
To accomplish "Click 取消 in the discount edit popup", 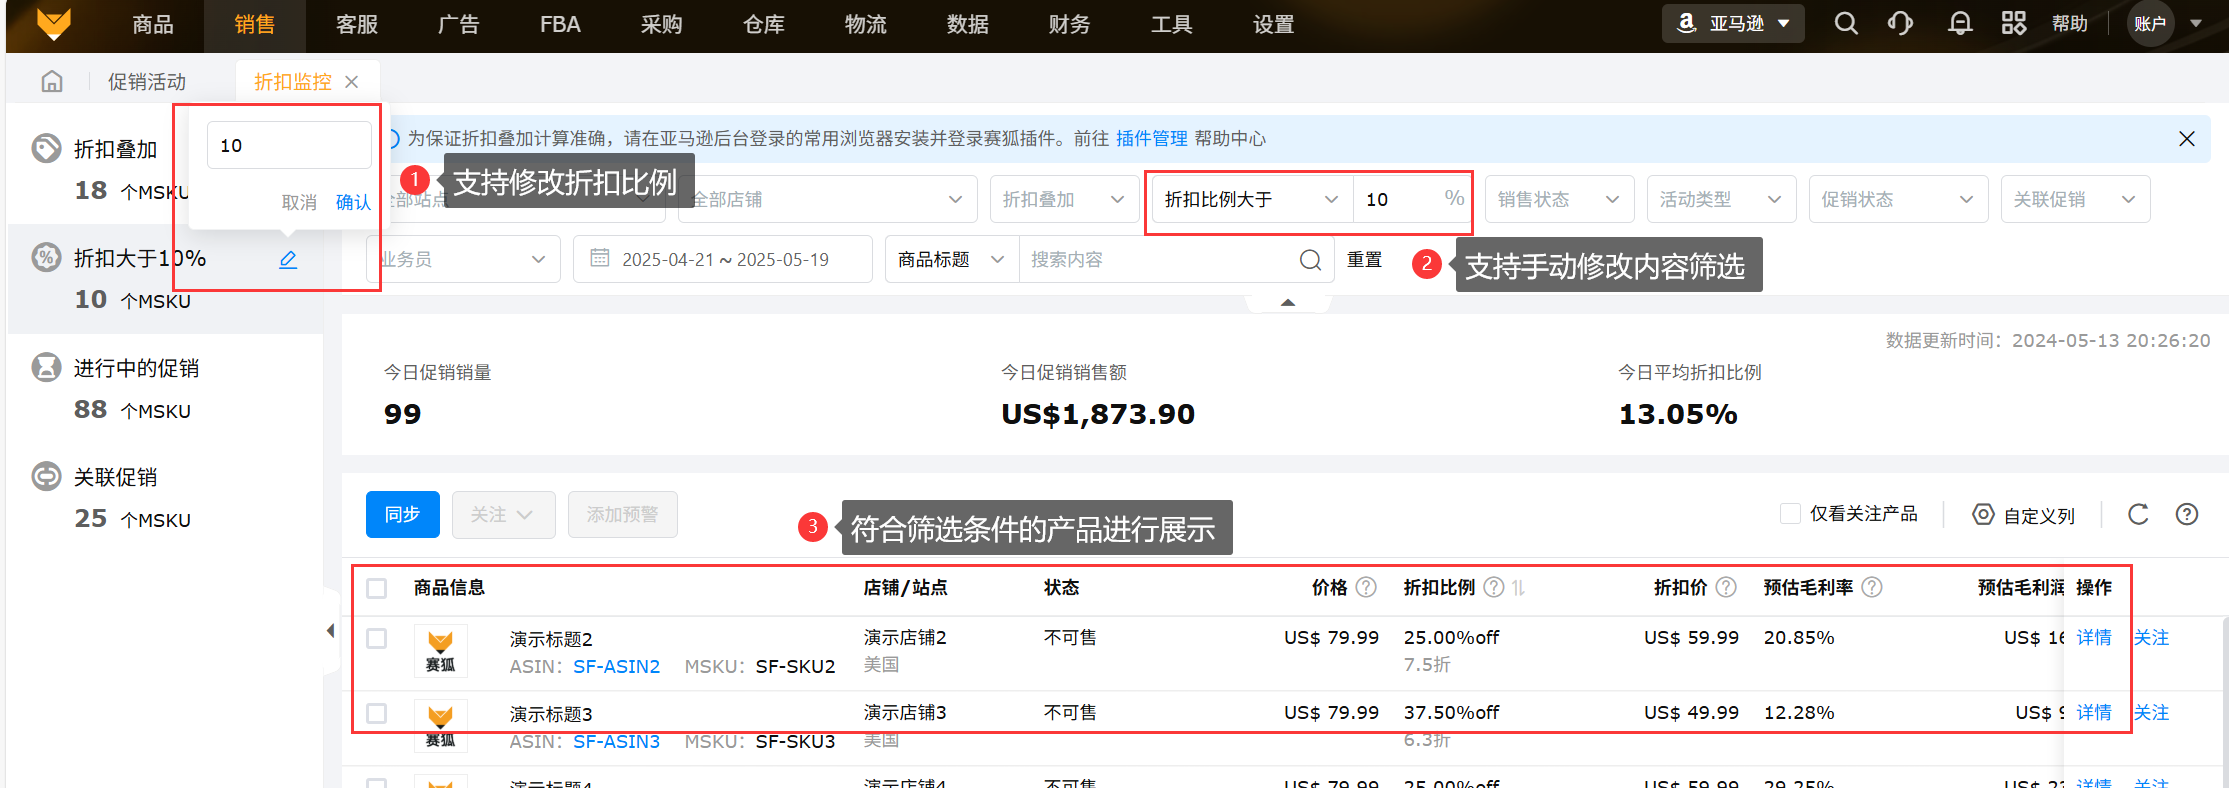I will pos(299,202).
